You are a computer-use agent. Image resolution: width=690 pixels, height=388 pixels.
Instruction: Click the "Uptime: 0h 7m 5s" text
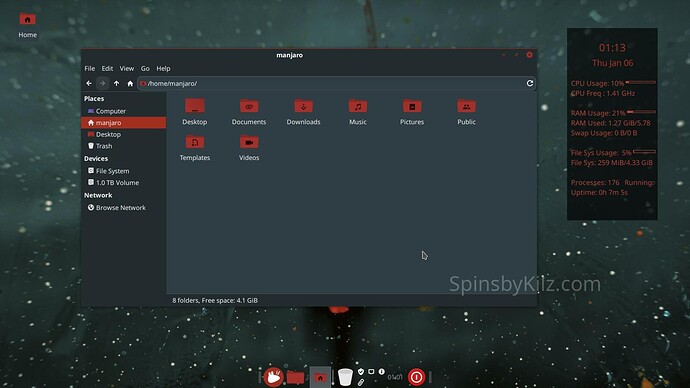[x=599, y=193]
